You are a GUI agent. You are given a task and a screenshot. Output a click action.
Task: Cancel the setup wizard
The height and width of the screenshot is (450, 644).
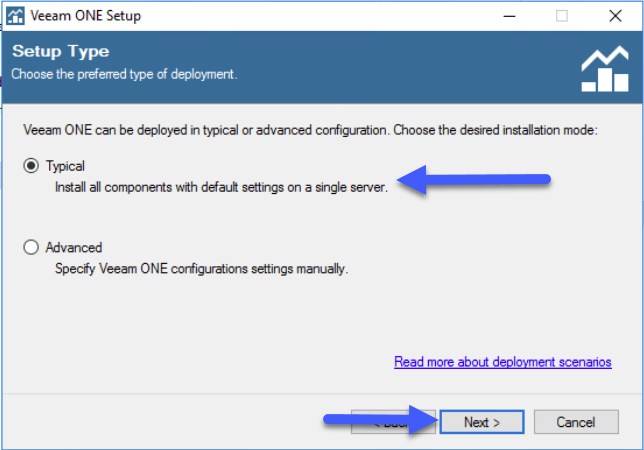tap(576, 422)
